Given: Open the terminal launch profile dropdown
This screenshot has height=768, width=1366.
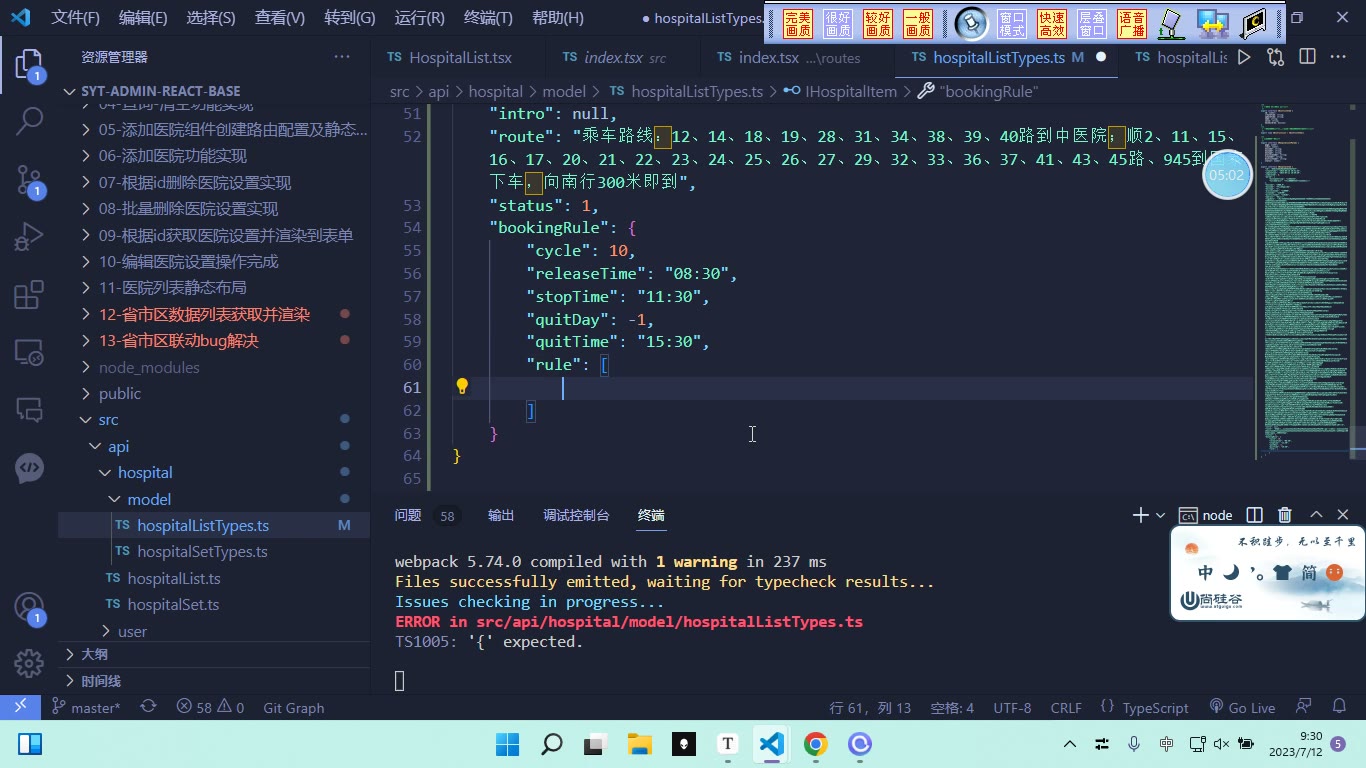Looking at the screenshot, I should point(1160,515).
